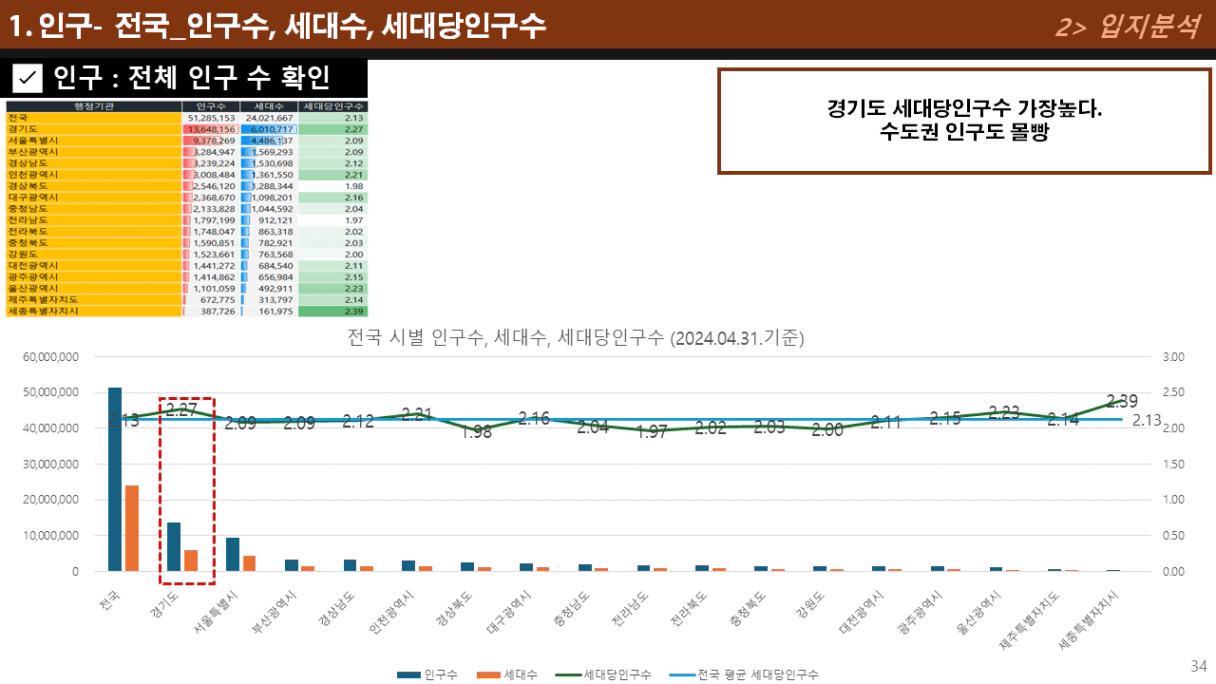Select the red dashed box around 경기도
1216x684 pixels.
[187, 399]
